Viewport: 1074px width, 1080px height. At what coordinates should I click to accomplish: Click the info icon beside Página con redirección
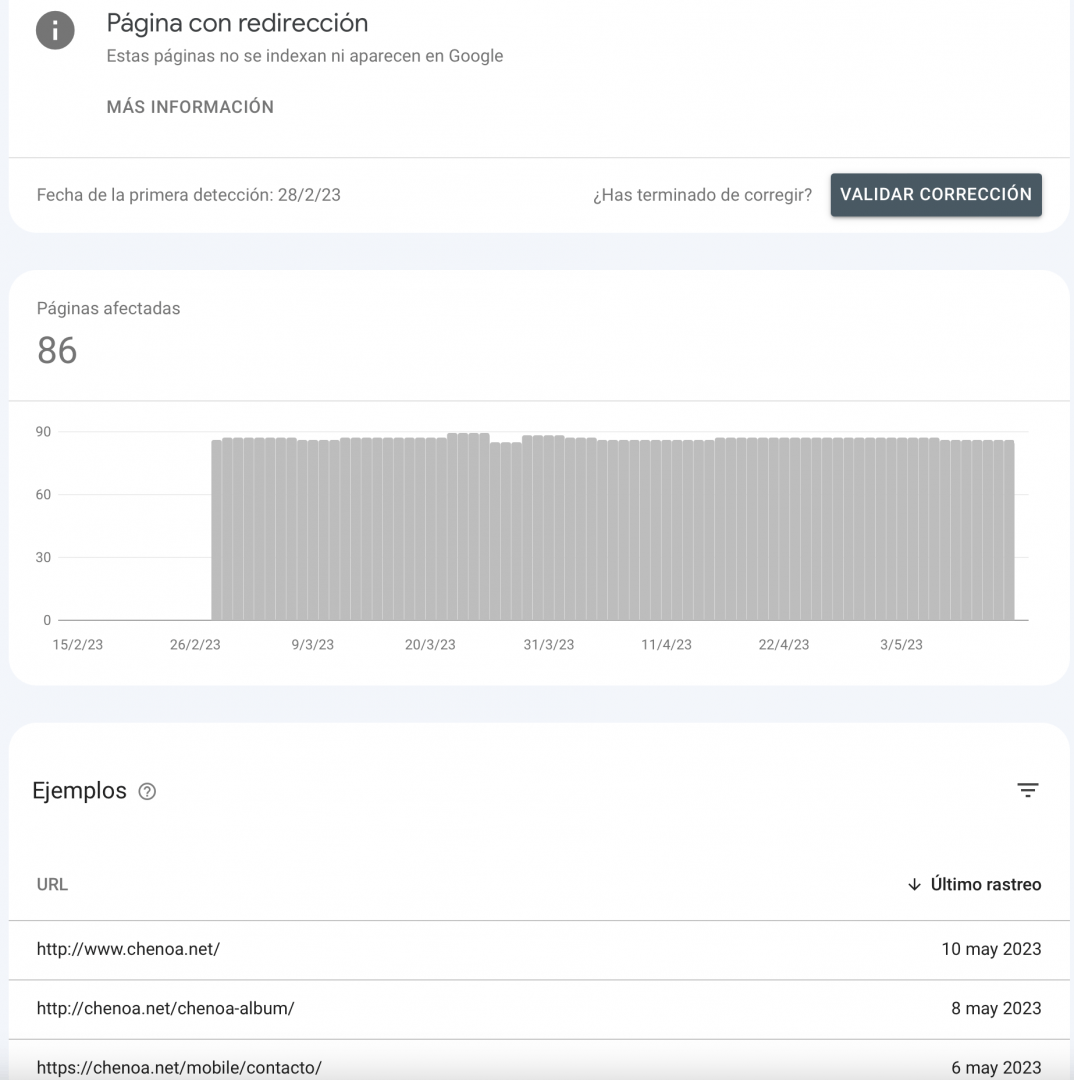click(55, 30)
